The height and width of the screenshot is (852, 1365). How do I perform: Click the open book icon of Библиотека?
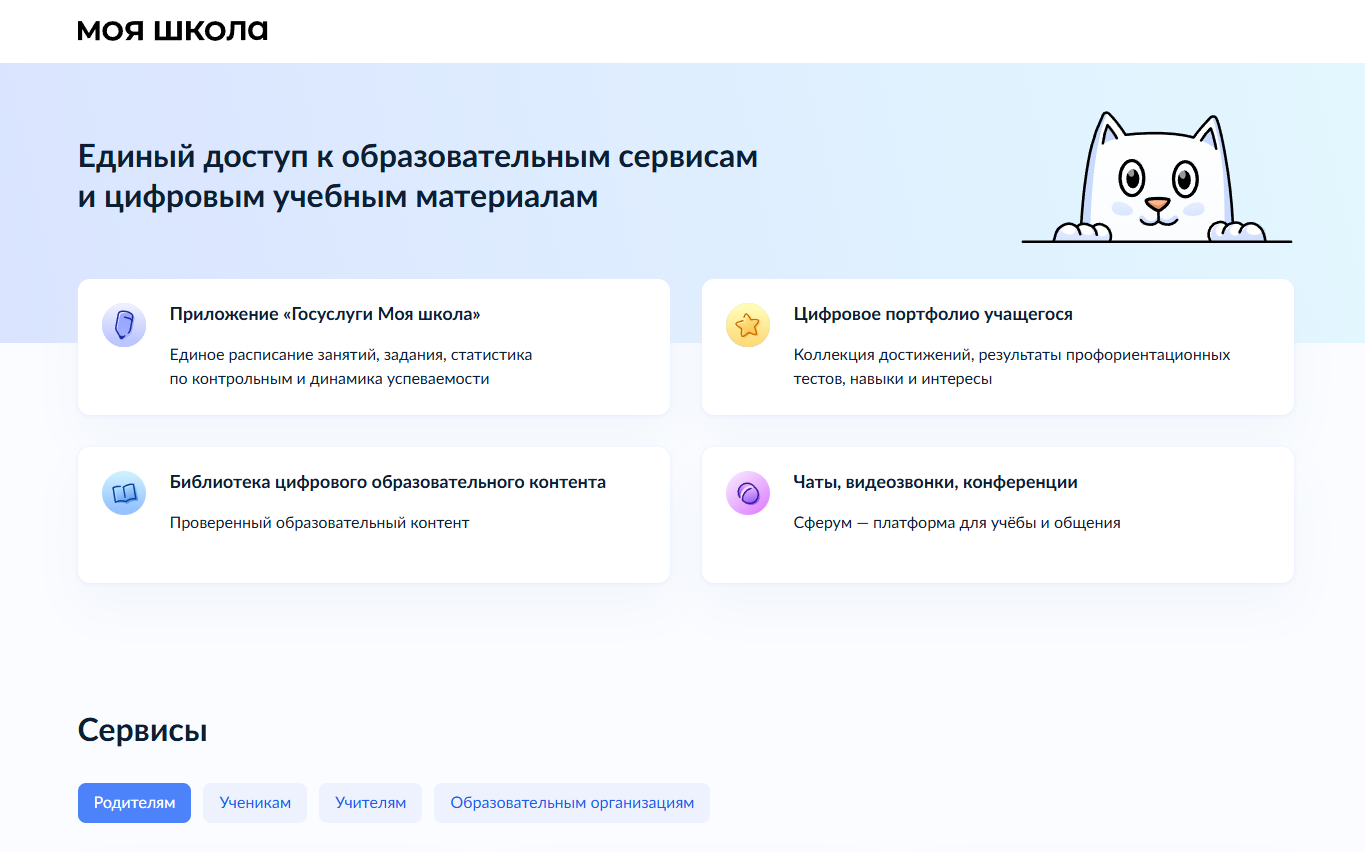pos(124,493)
